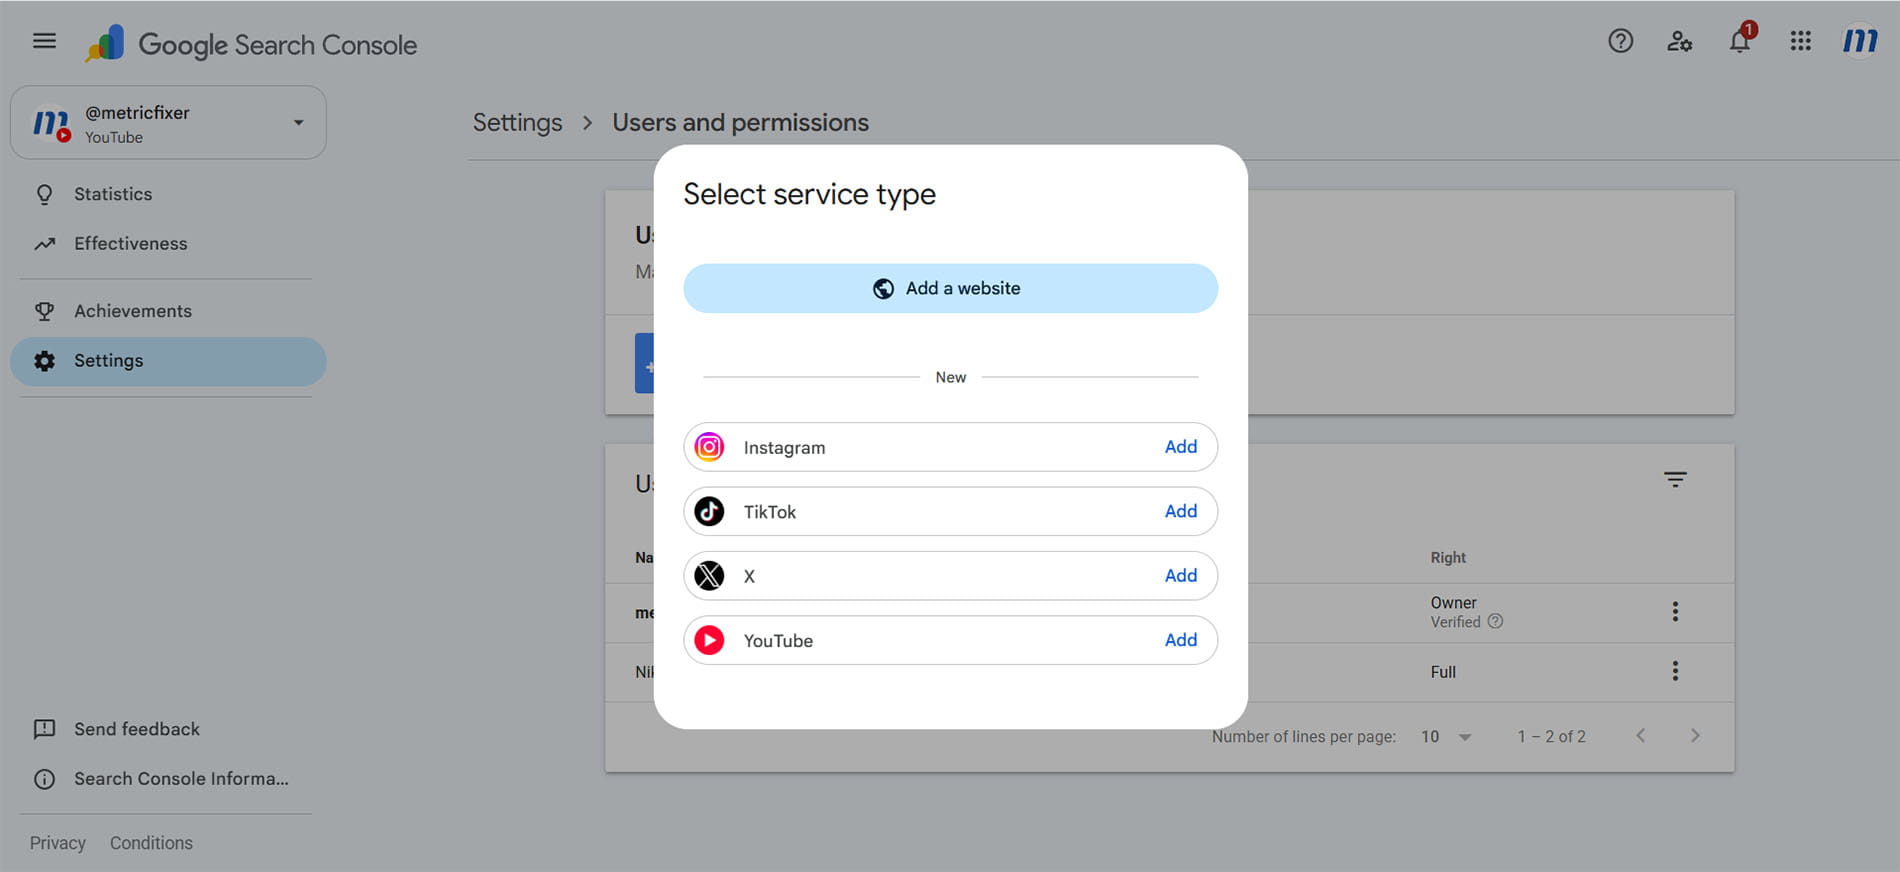The width and height of the screenshot is (1900, 872).
Task: Open user settings icon in header
Action: [1680, 41]
